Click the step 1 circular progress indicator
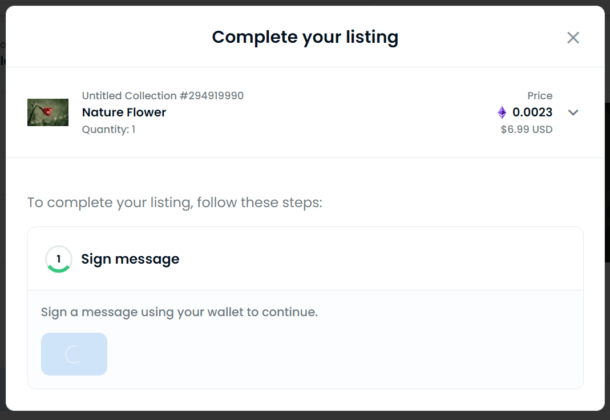Viewport: 610px width, 420px height. tap(58, 259)
